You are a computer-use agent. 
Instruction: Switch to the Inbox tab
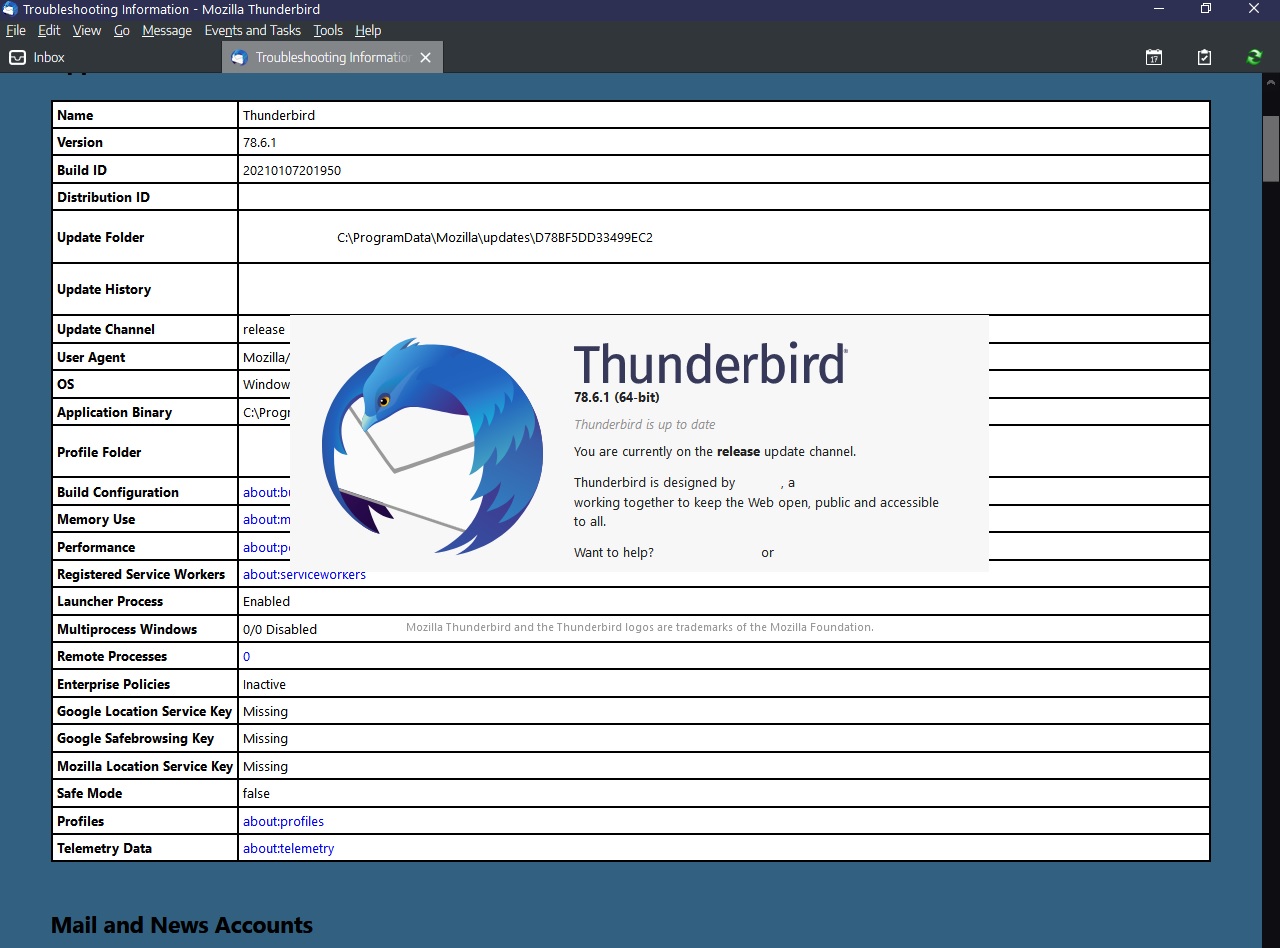(x=110, y=58)
